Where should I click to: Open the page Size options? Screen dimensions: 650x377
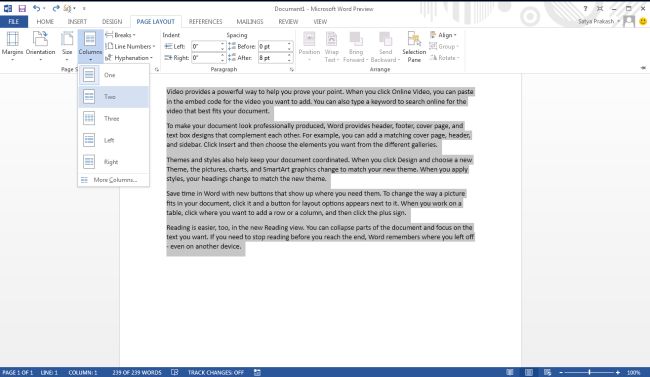(67, 46)
